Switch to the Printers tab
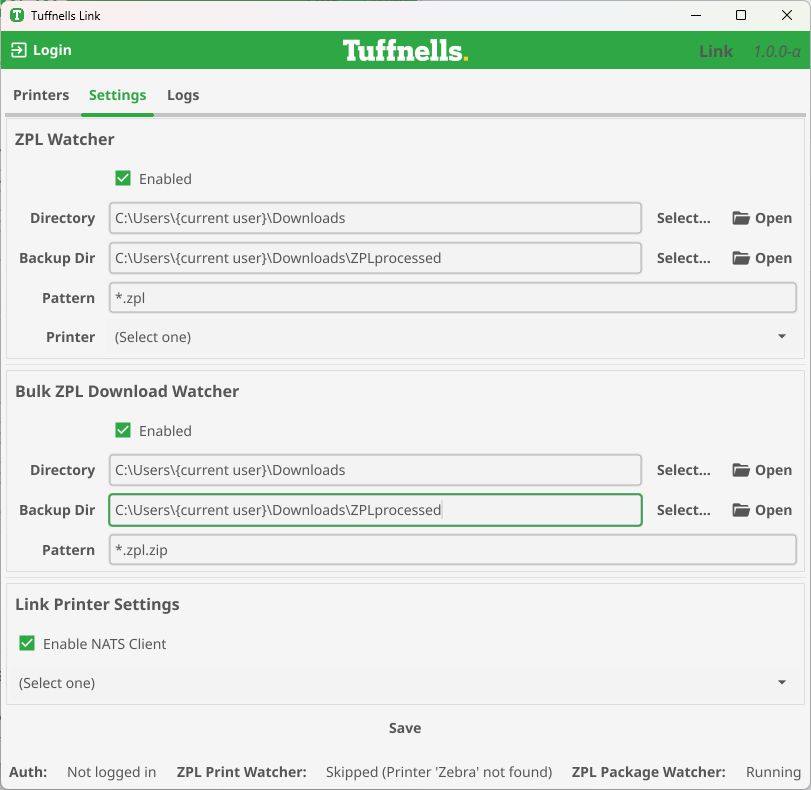 (x=41, y=95)
